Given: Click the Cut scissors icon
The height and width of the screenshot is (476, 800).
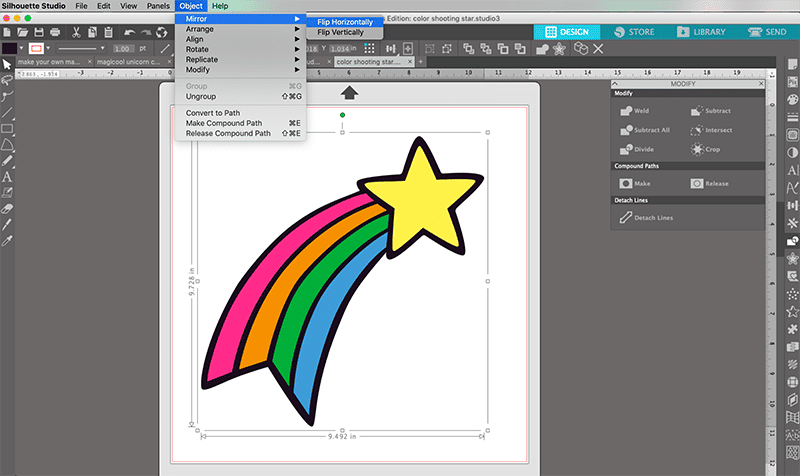Looking at the screenshot, I should (76, 33).
